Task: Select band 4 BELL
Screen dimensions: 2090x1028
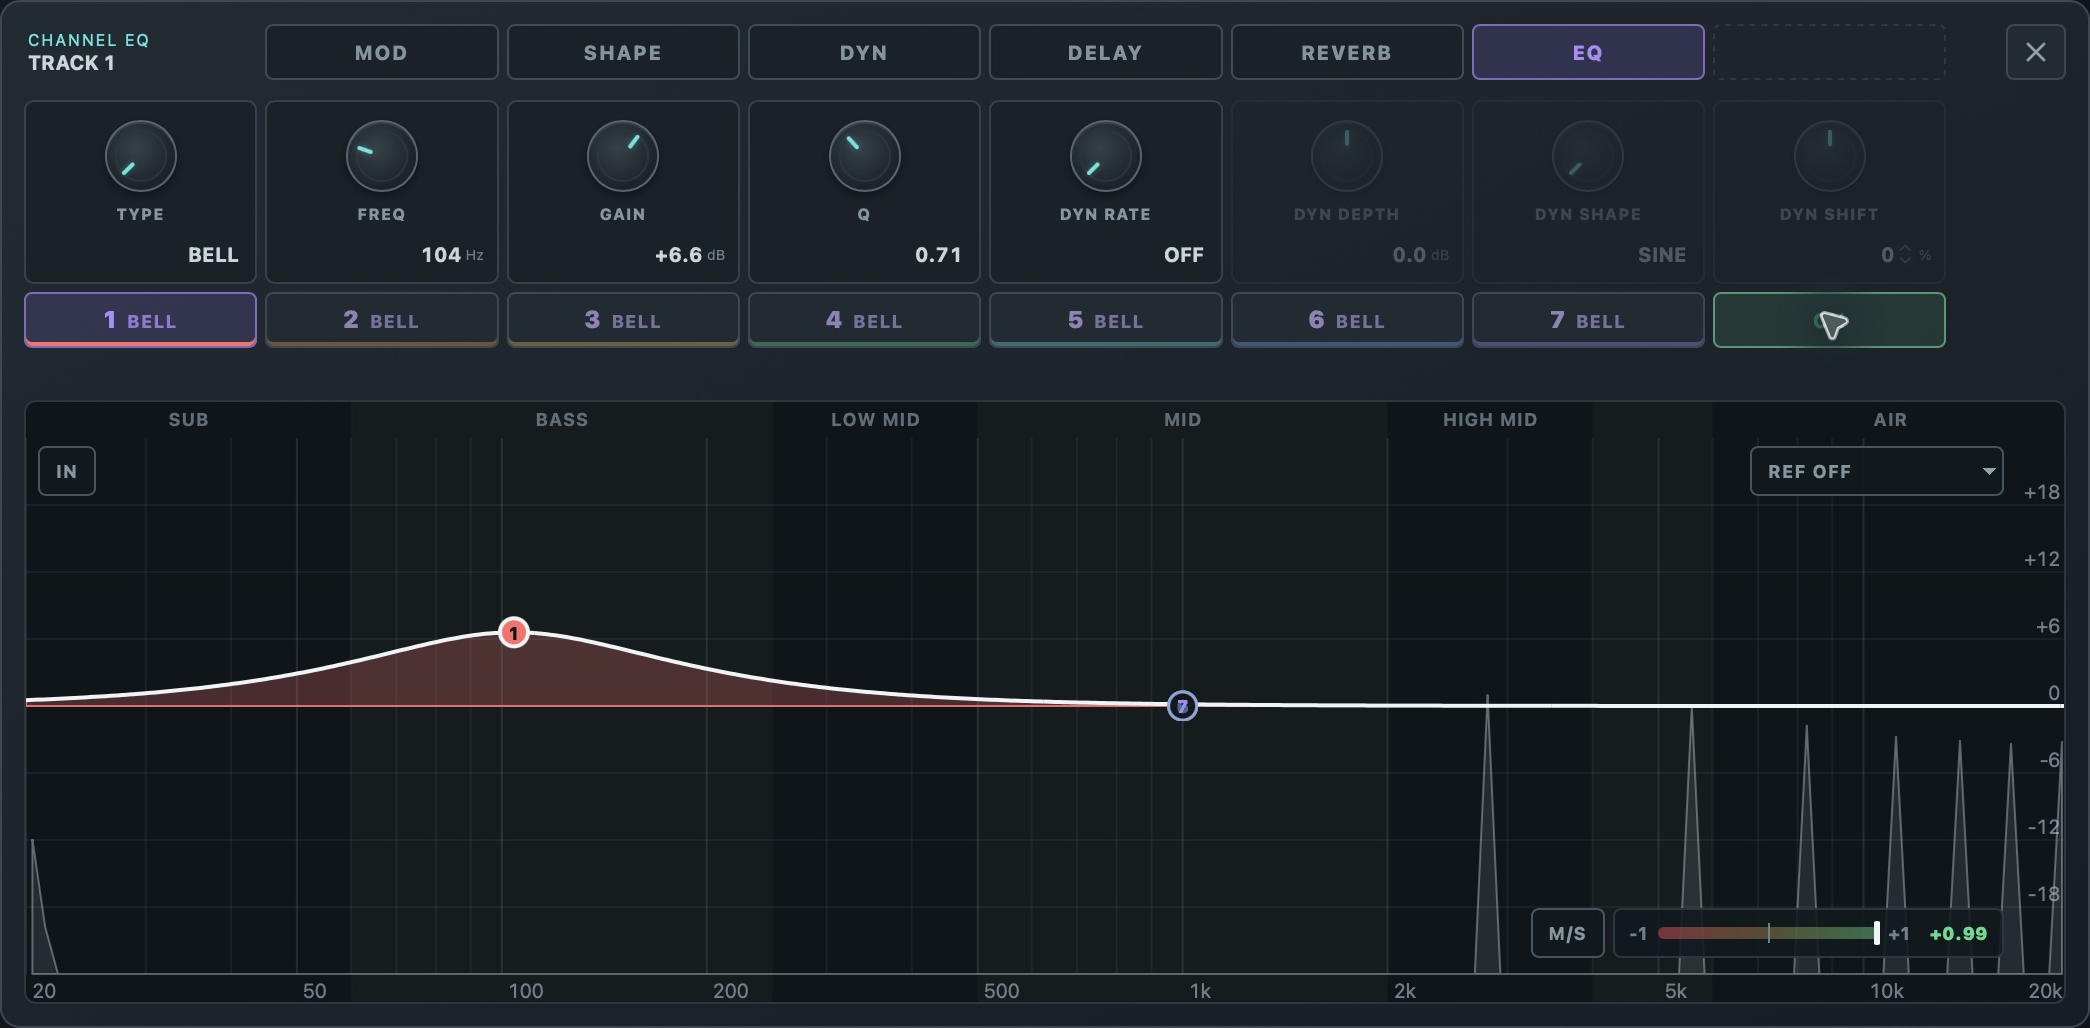Action: point(864,320)
